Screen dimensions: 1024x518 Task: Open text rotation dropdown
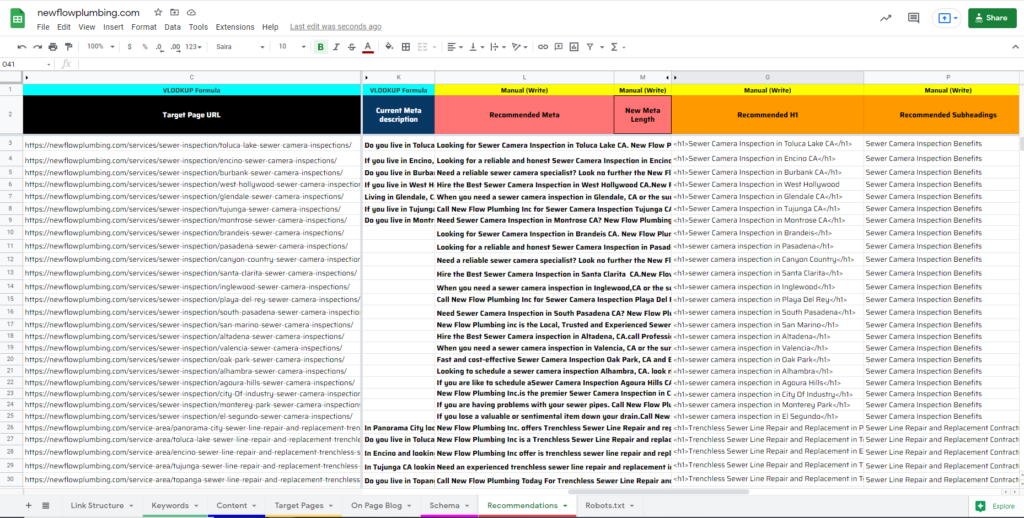point(519,47)
